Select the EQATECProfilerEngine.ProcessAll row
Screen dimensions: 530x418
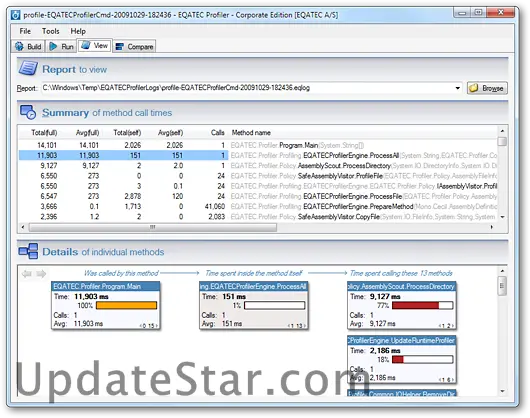(x=258, y=155)
